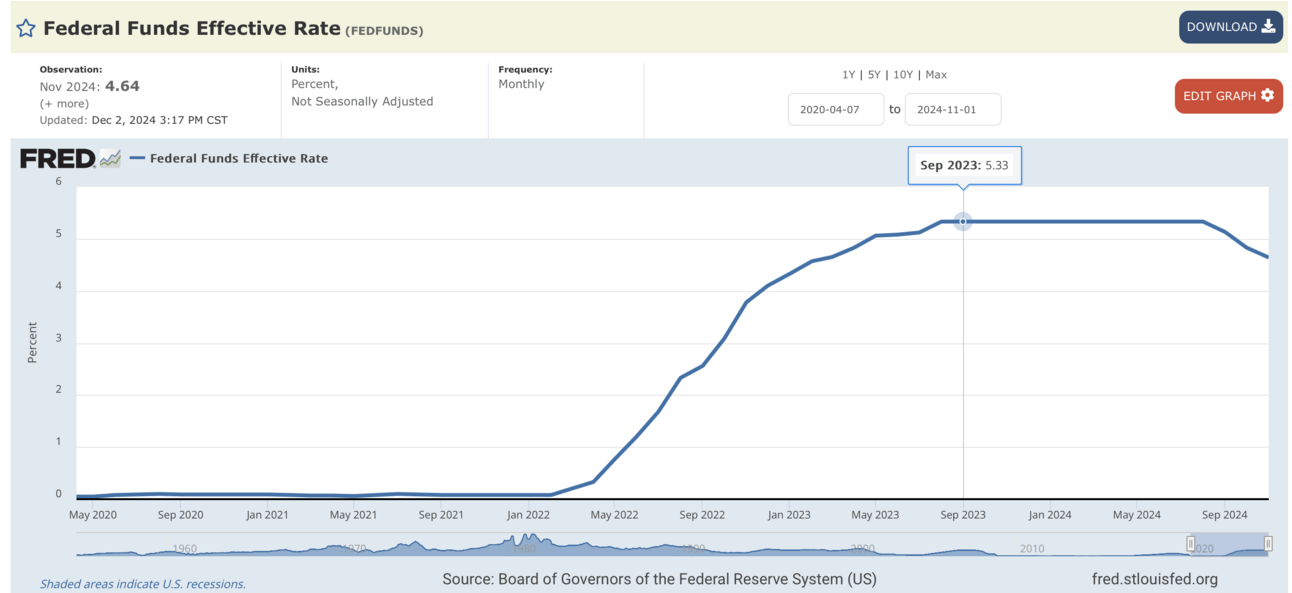This screenshot has height=593, width=1292.
Task: Select the 5Y date range
Action: pos(875,75)
